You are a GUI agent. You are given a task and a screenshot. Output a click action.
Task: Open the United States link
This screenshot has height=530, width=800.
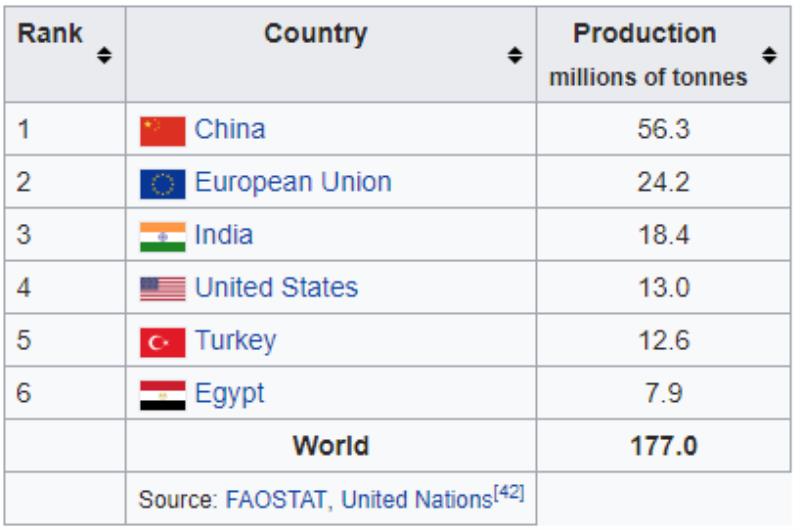coord(277,287)
